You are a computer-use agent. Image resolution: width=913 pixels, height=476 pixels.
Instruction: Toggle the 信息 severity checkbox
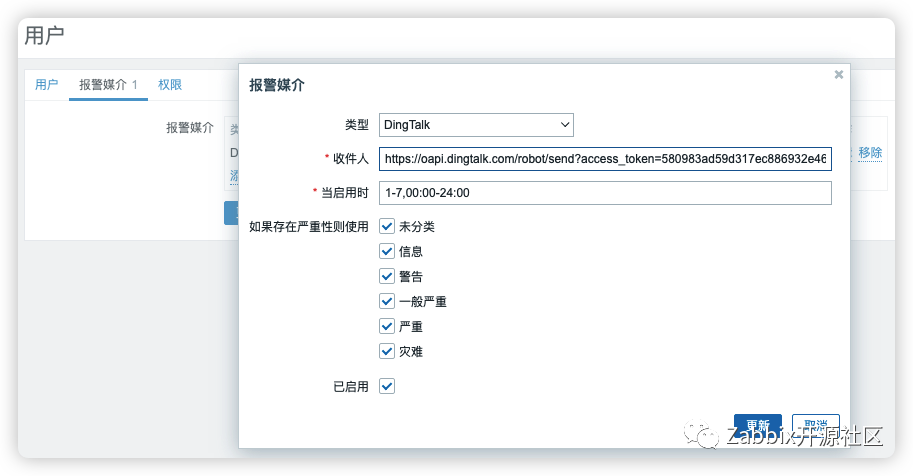tap(387, 251)
